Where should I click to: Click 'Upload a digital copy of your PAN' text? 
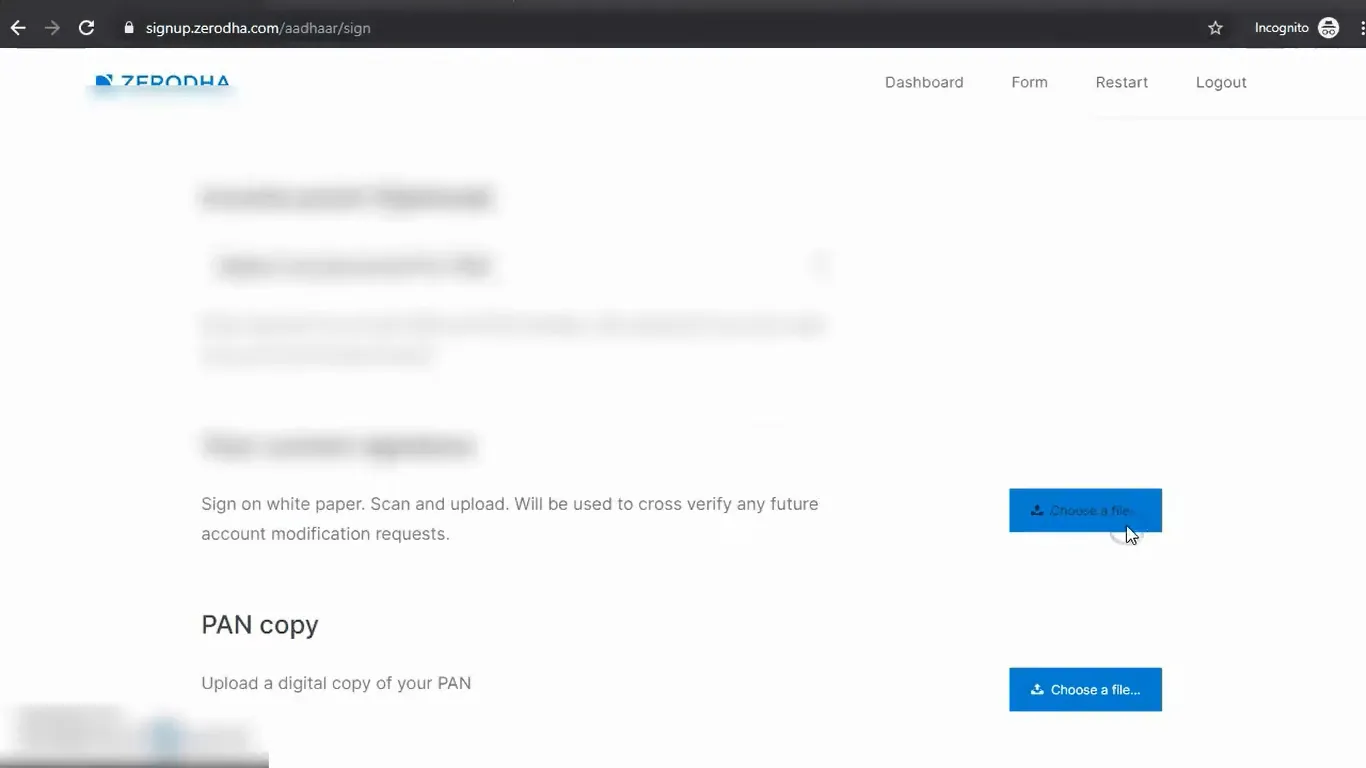coord(336,683)
